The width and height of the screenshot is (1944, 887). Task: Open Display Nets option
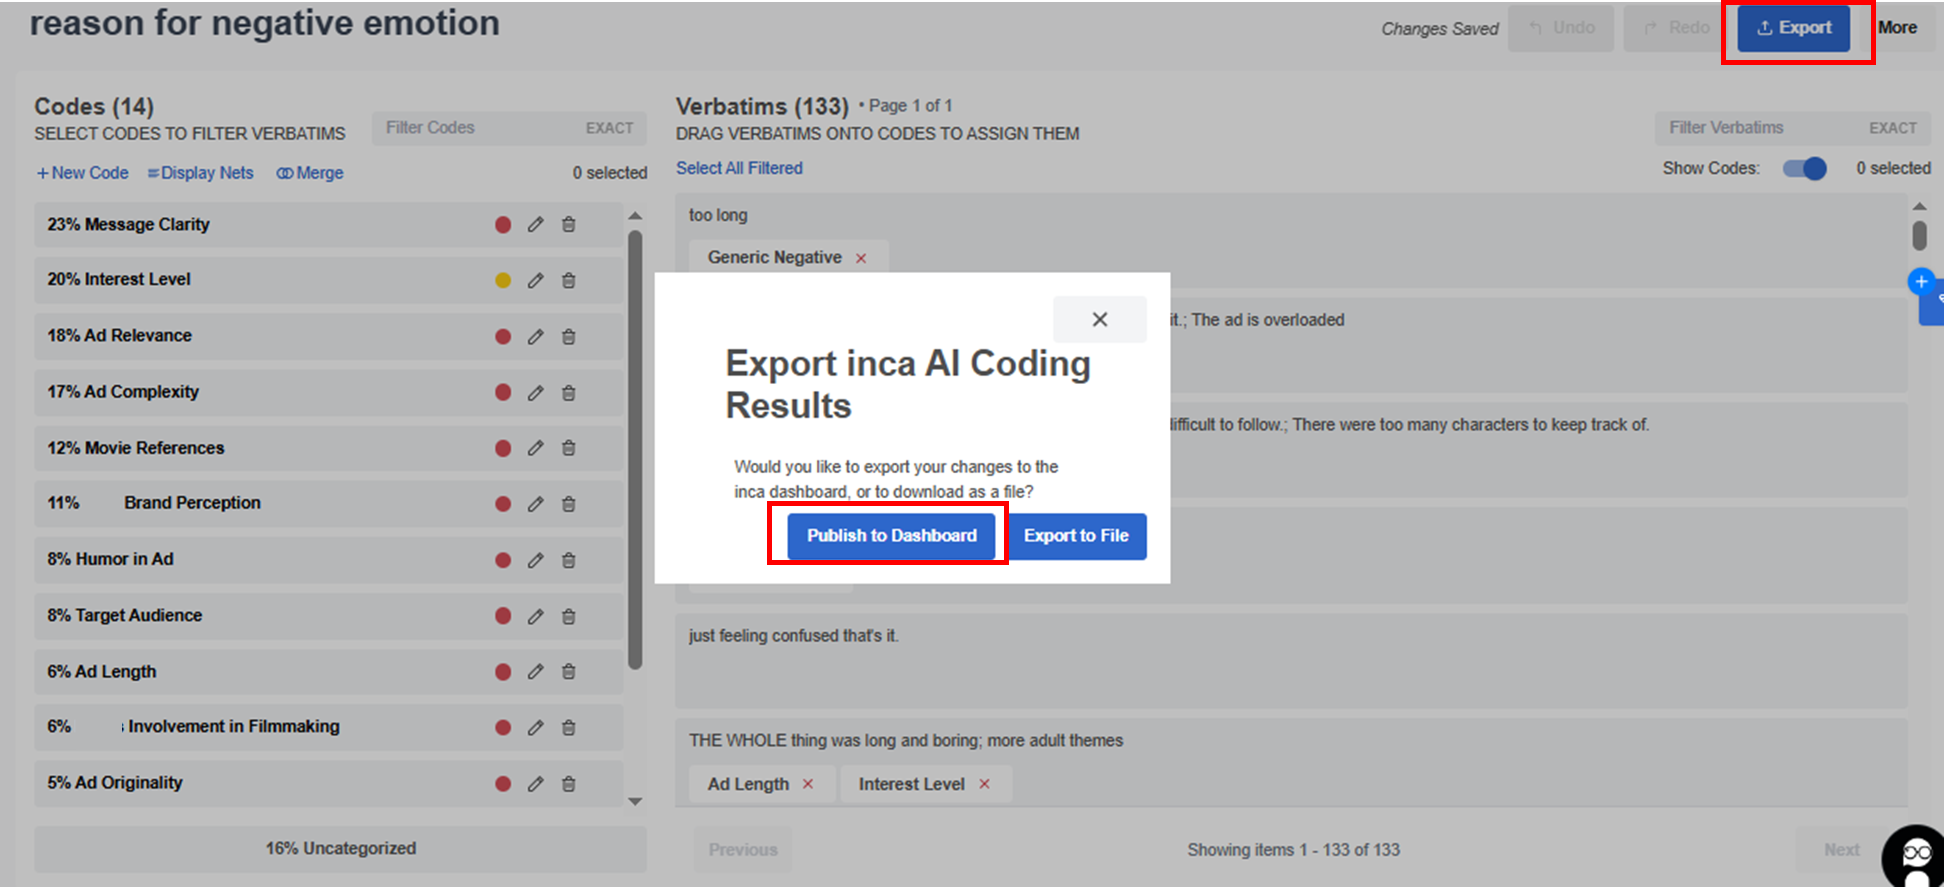point(201,173)
